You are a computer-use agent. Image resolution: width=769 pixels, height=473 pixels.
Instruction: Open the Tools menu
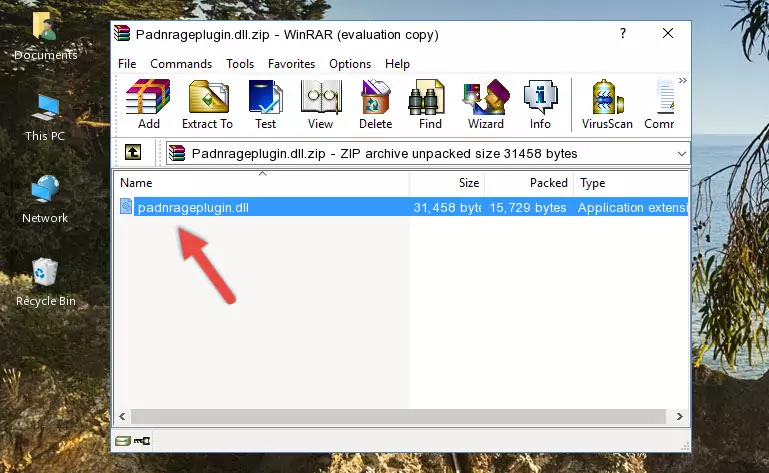coord(240,64)
